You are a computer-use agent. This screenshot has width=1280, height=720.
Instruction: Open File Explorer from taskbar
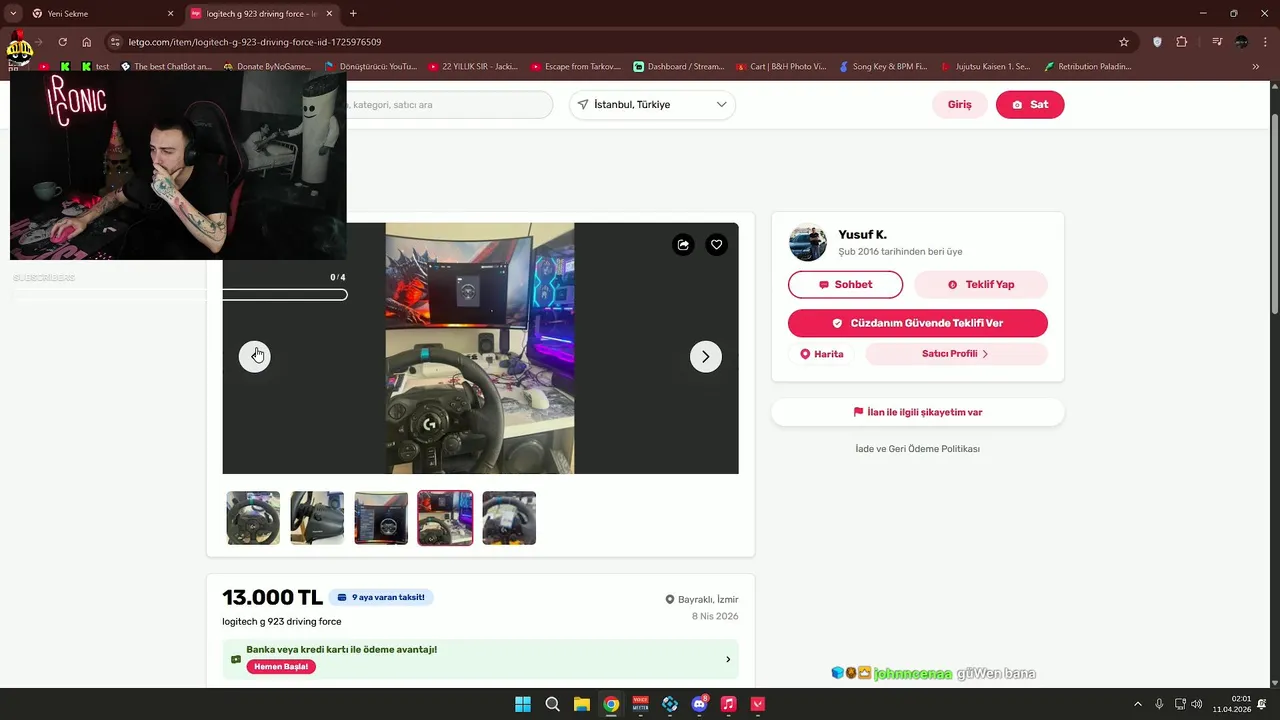pos(581,704)
